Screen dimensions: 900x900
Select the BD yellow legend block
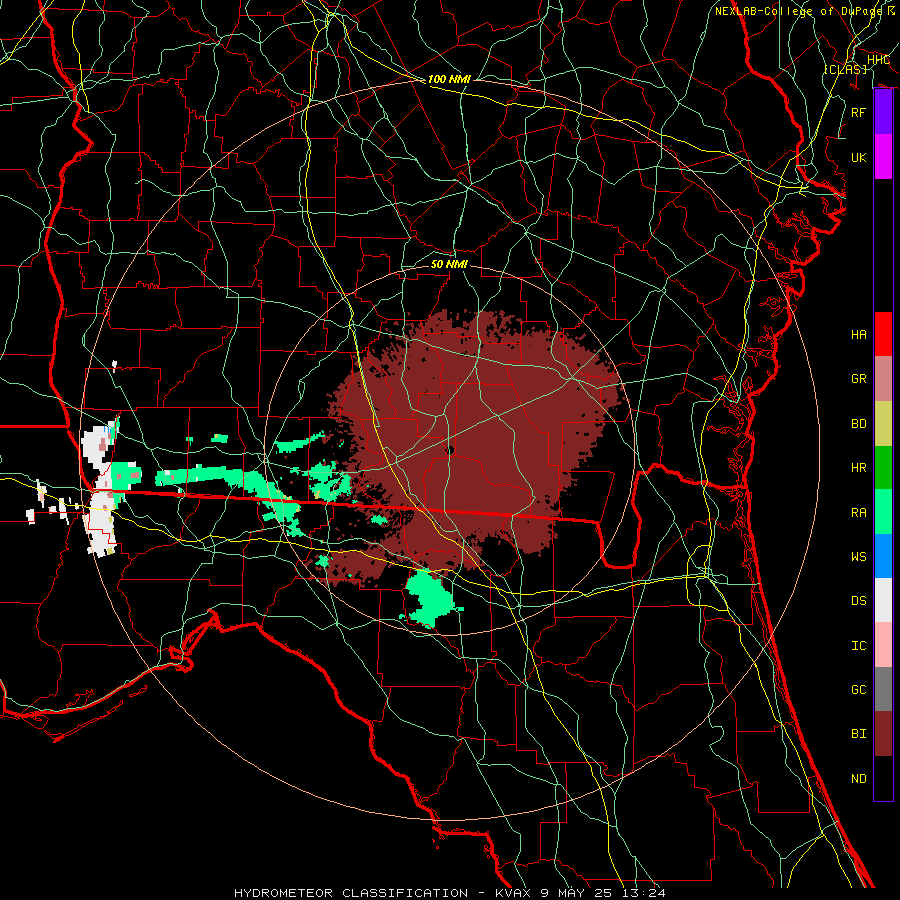883,423
